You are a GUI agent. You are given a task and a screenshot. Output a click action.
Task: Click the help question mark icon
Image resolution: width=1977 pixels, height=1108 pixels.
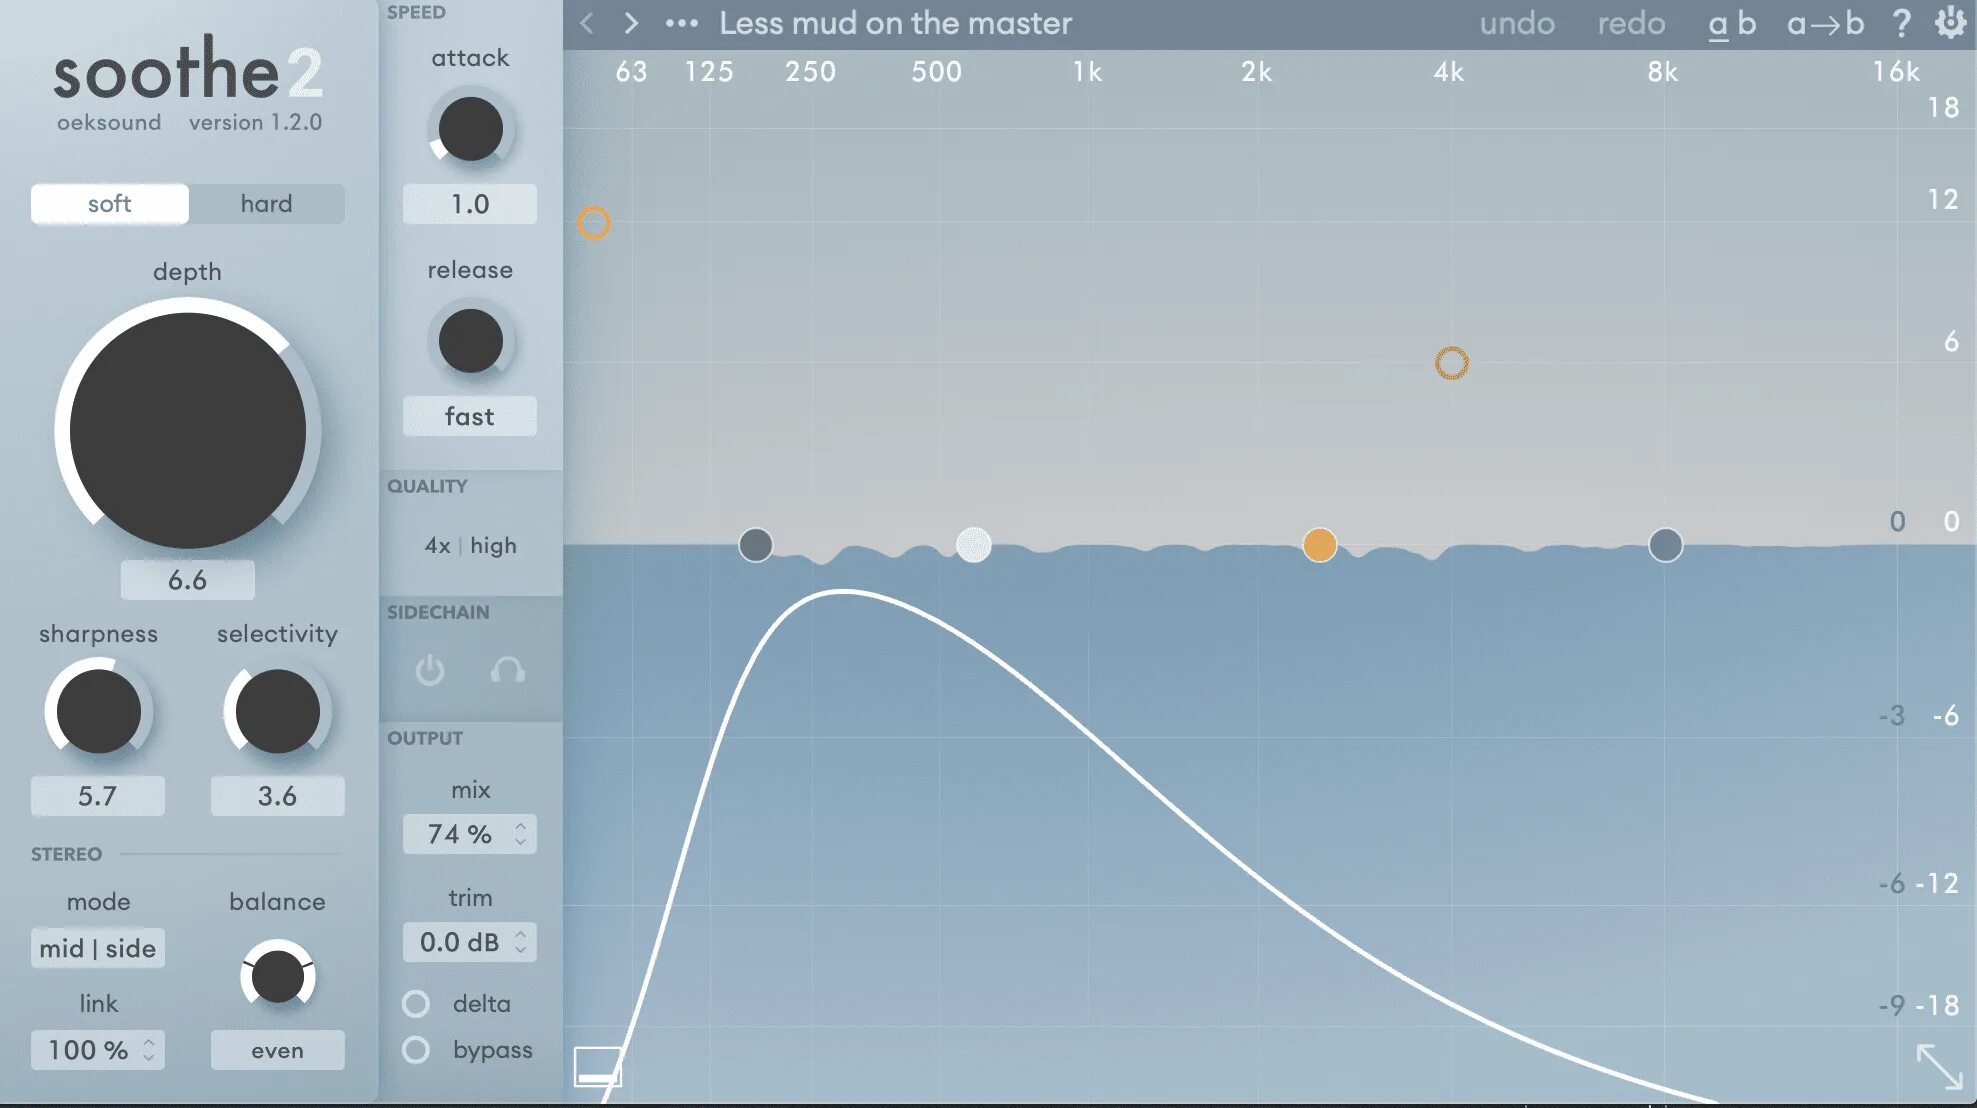pyautogui.click(x=1902, y=22)
